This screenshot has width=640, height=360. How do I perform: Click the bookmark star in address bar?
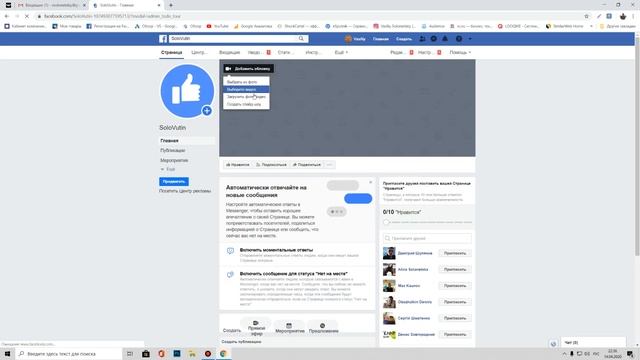[x=587, y=16]
